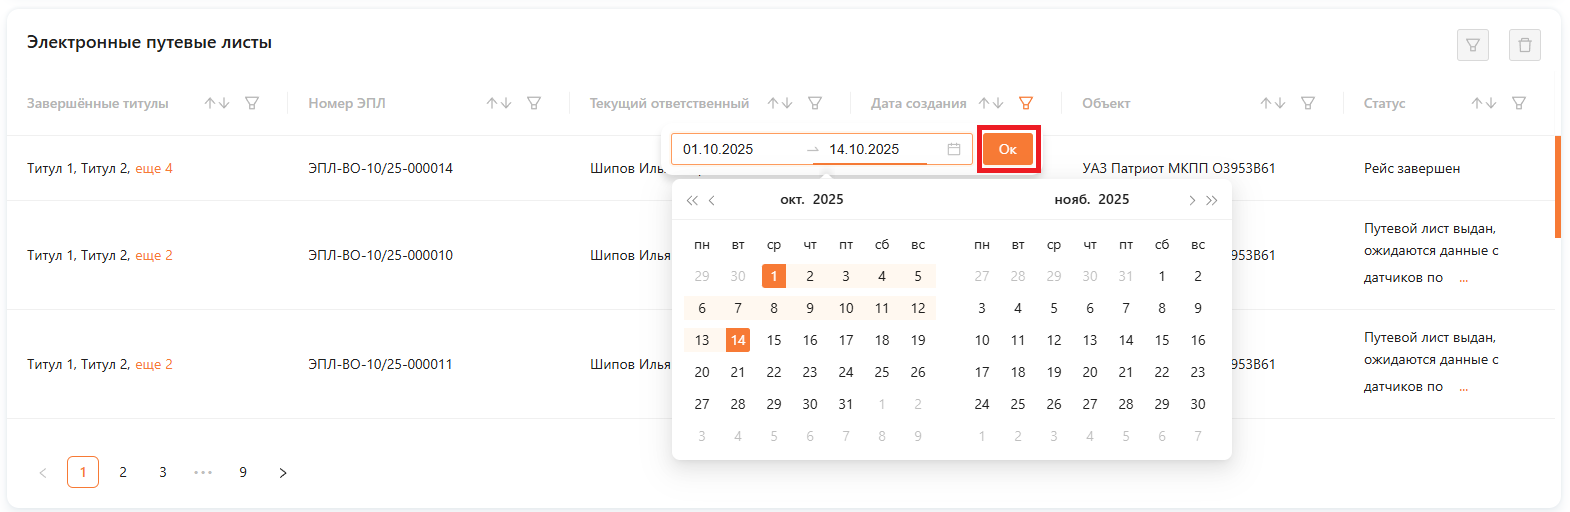Viewport: 1570px width, 512px height.
Task: Click filter icon in Статус column
Action: coord(1518,103)
